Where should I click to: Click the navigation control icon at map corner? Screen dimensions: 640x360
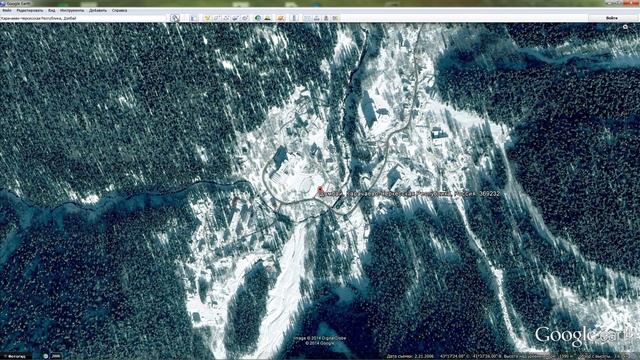625,27
